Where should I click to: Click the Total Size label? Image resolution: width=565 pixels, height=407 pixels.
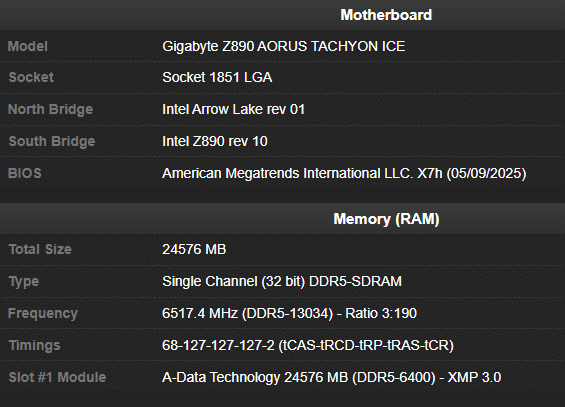click(x=40, y=249)
